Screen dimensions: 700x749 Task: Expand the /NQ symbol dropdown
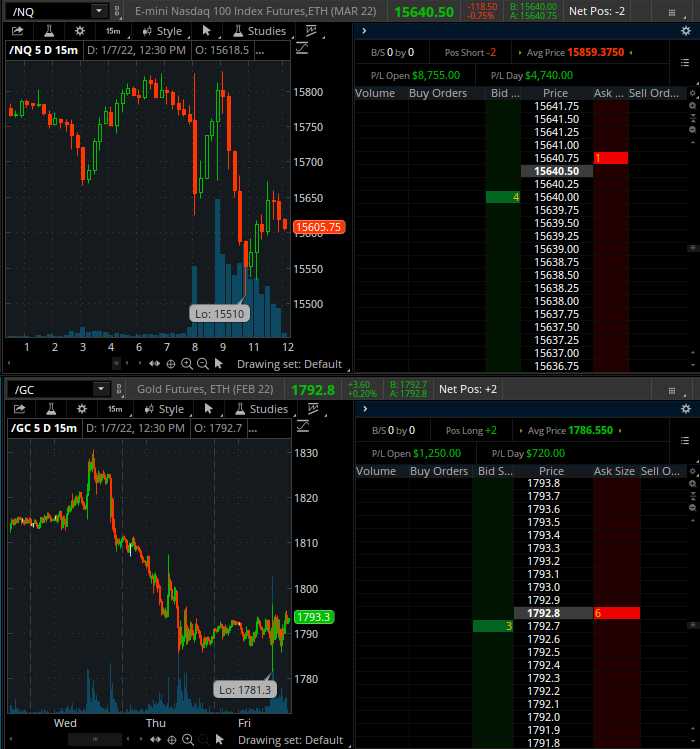[97, 11]
